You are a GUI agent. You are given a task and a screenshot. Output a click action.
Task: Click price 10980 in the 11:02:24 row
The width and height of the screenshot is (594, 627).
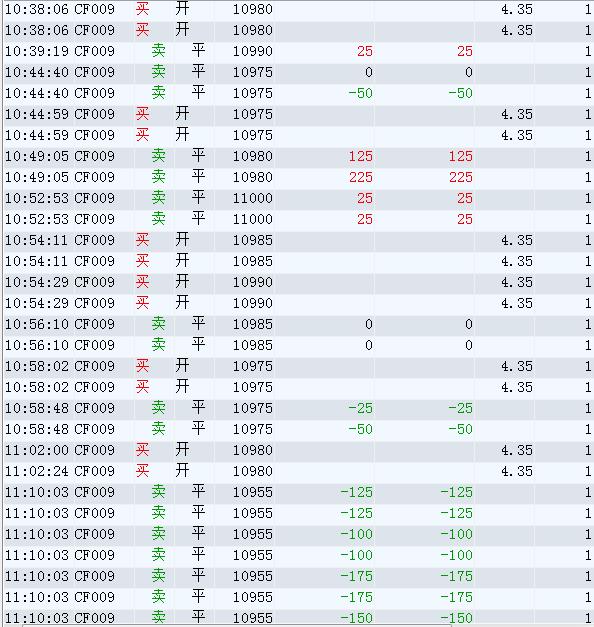pyautogui.click(x=253, y=471)
